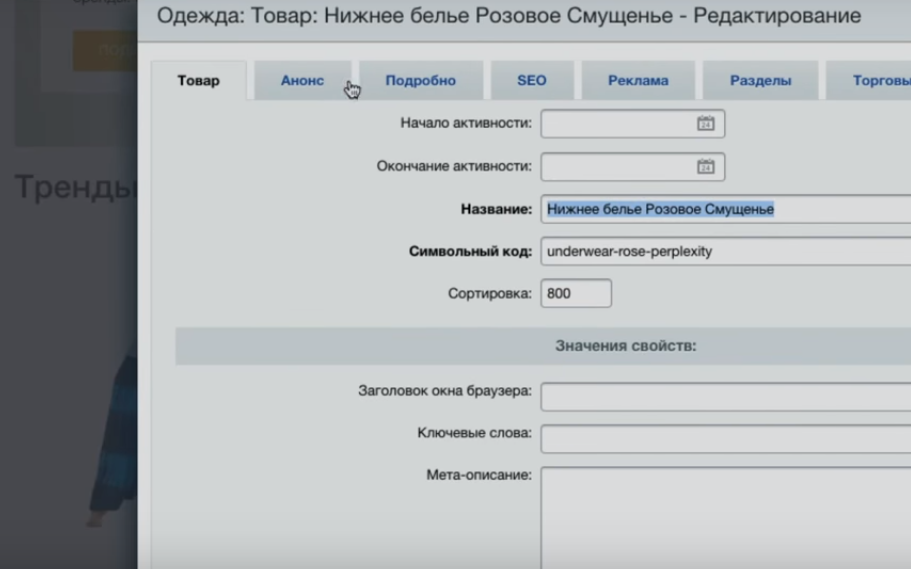
Task: Click the dialog title bar Одежда: Товар
Action: coord(508,17)
